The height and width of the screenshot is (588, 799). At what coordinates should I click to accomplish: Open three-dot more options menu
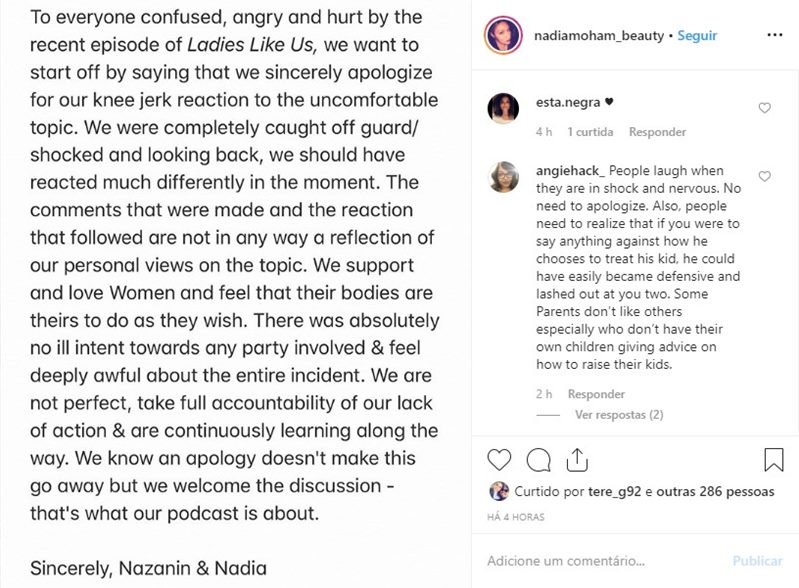point(774,35)
